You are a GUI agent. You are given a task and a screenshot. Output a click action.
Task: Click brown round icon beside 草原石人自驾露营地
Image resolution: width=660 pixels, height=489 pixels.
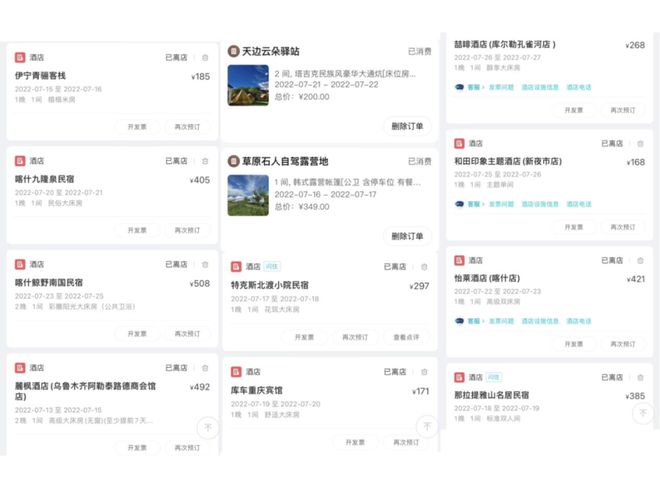233,161
